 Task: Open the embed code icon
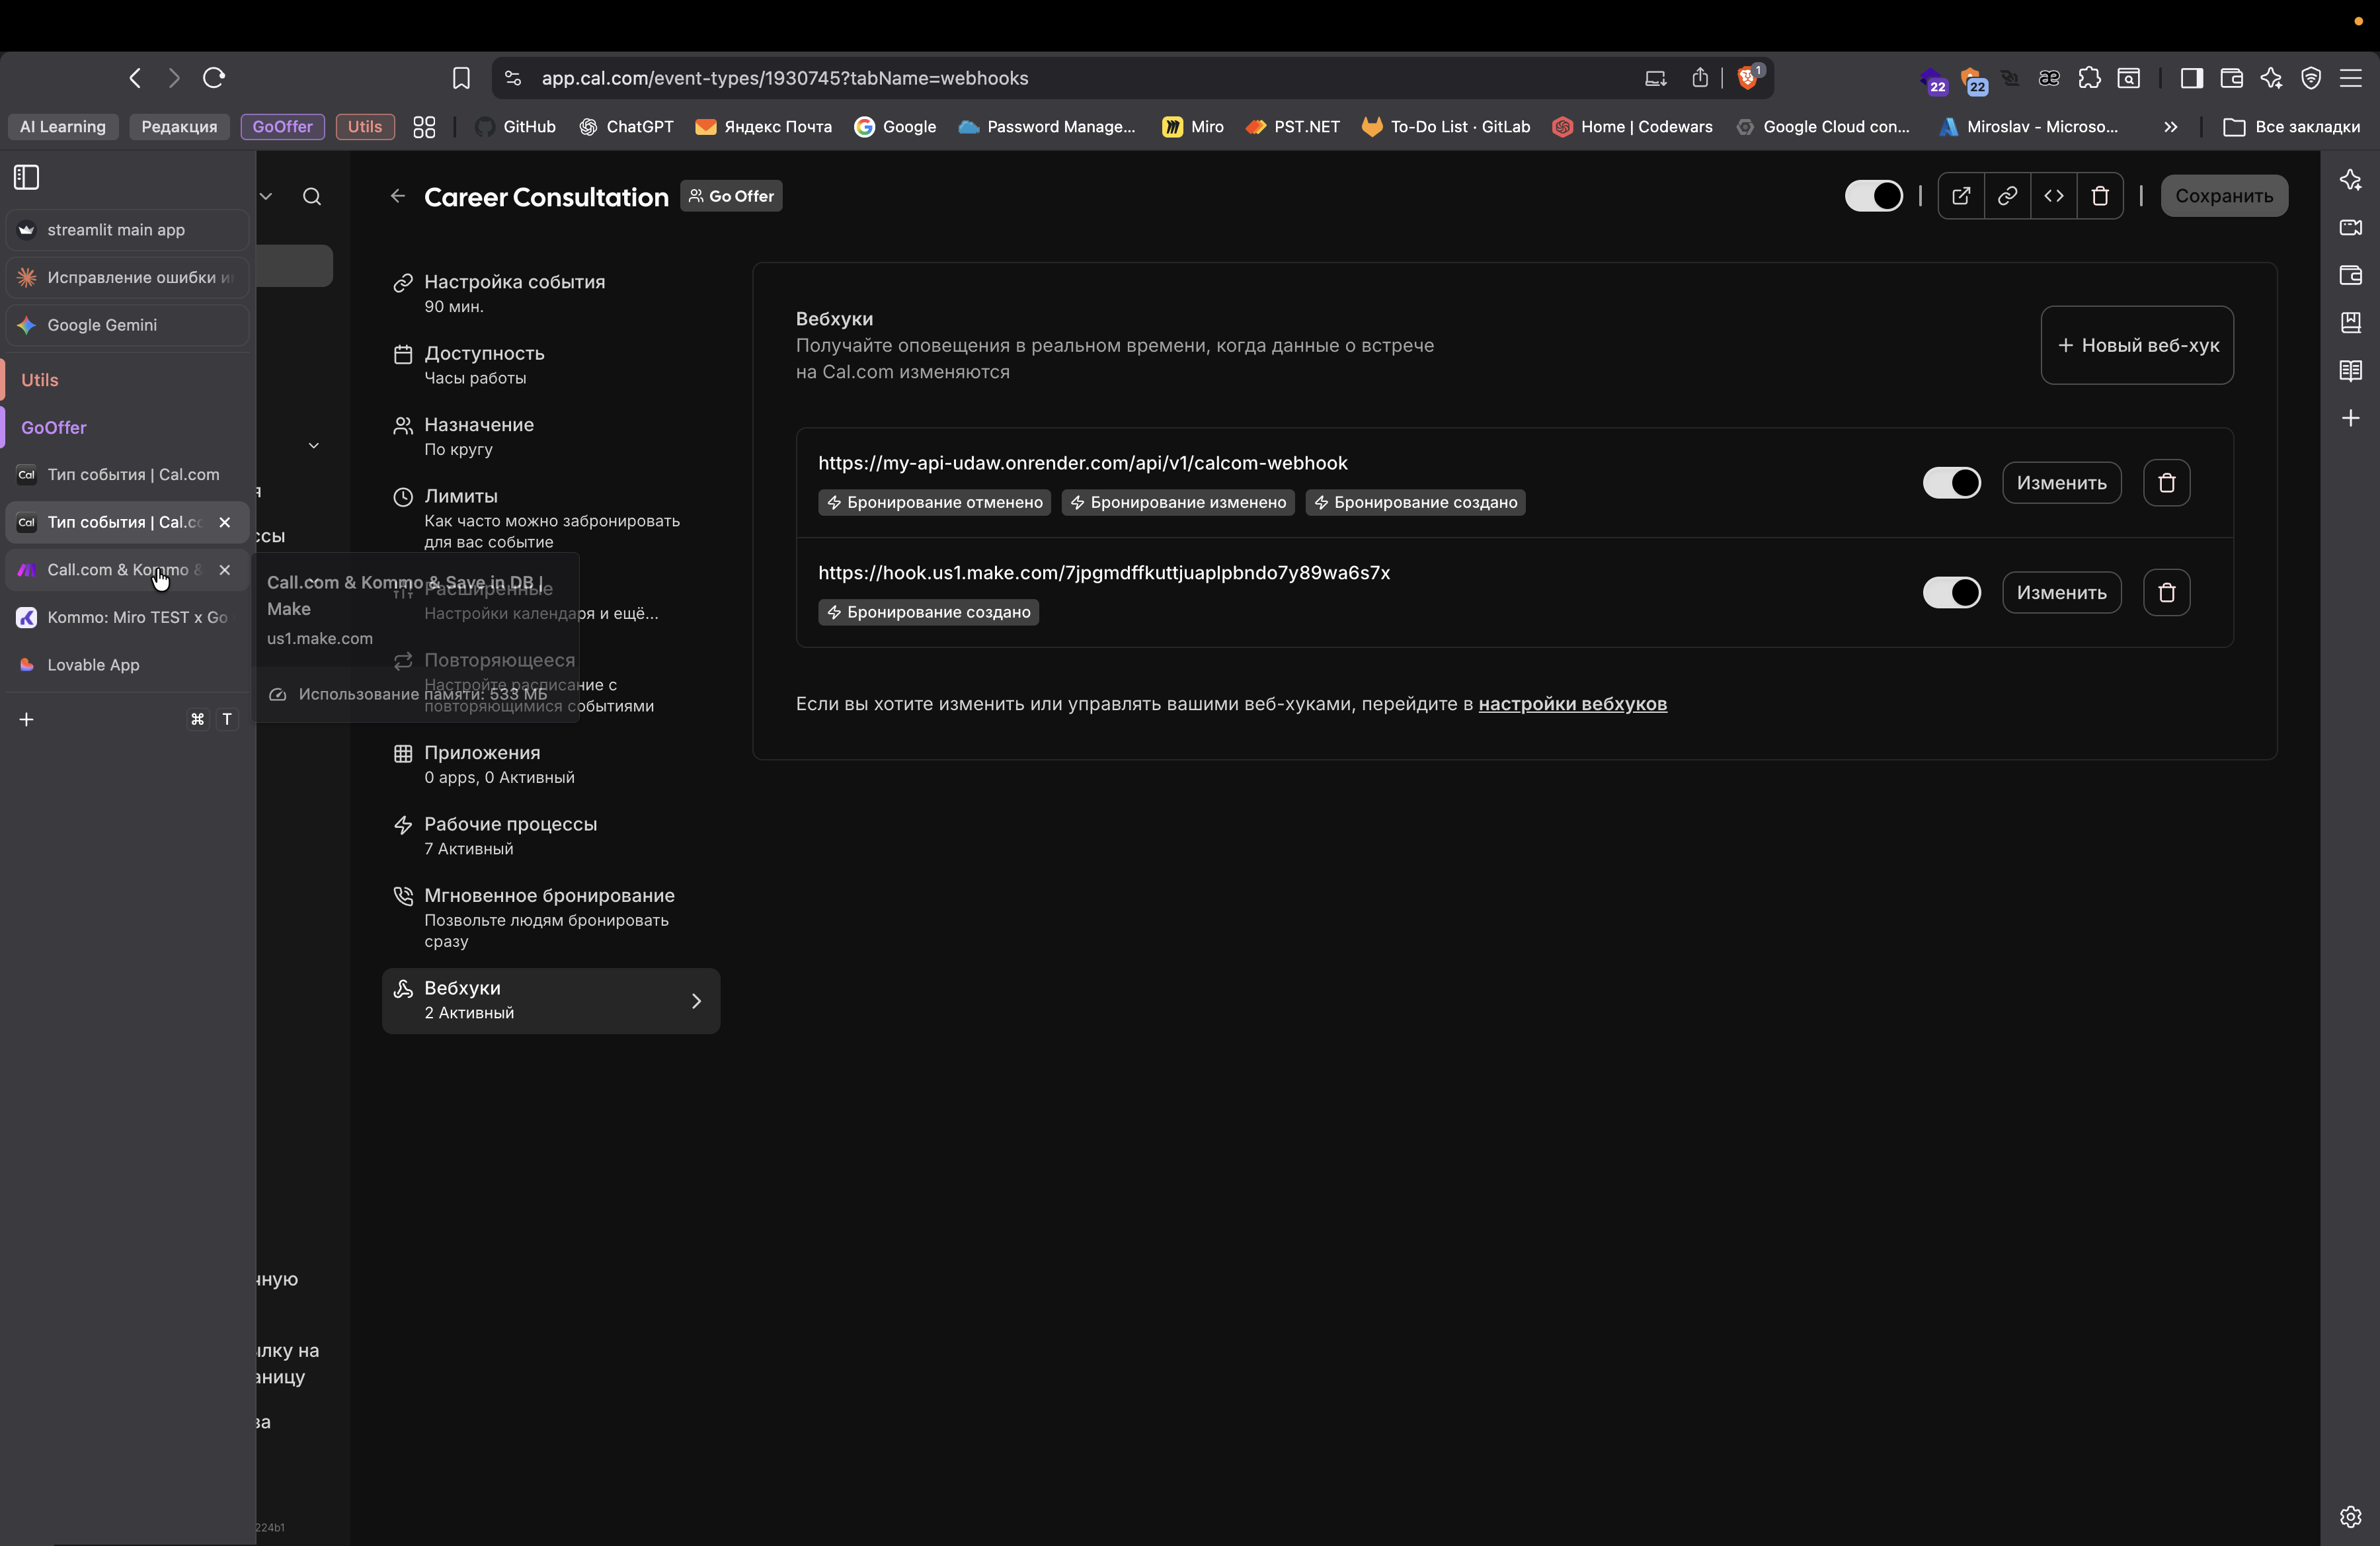pos(2053,196)
